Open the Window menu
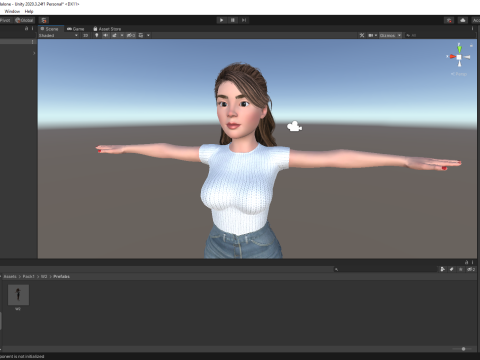480x360 pixels. 12,11
